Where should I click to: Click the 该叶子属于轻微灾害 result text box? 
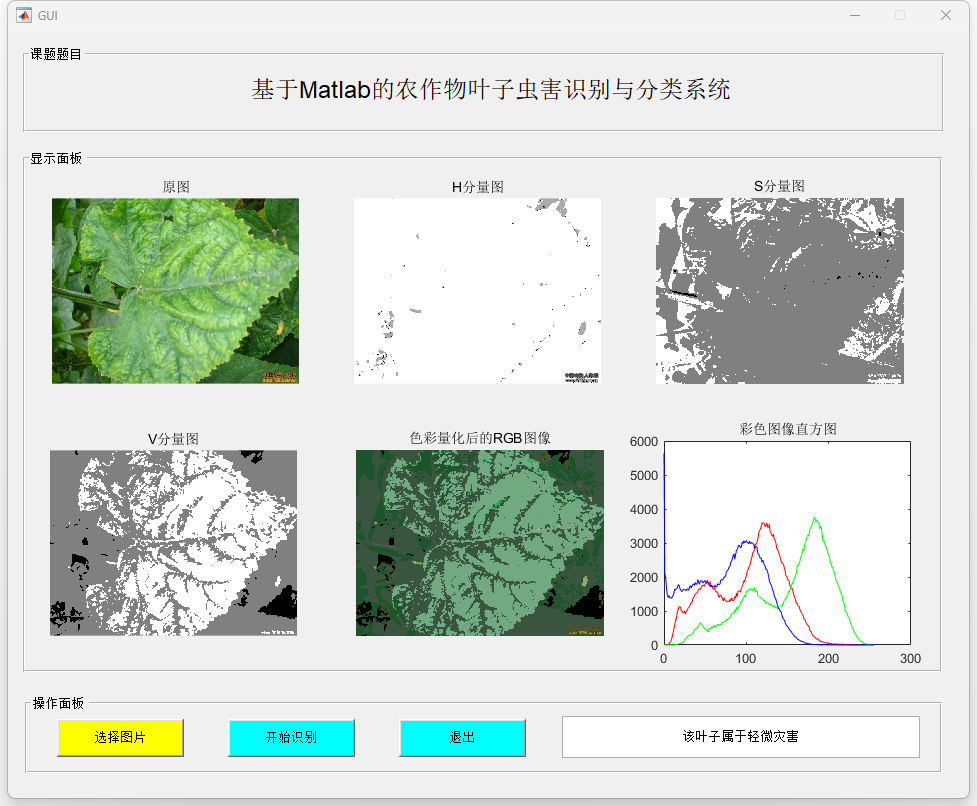pyautogui.click(x=740, y=737)
